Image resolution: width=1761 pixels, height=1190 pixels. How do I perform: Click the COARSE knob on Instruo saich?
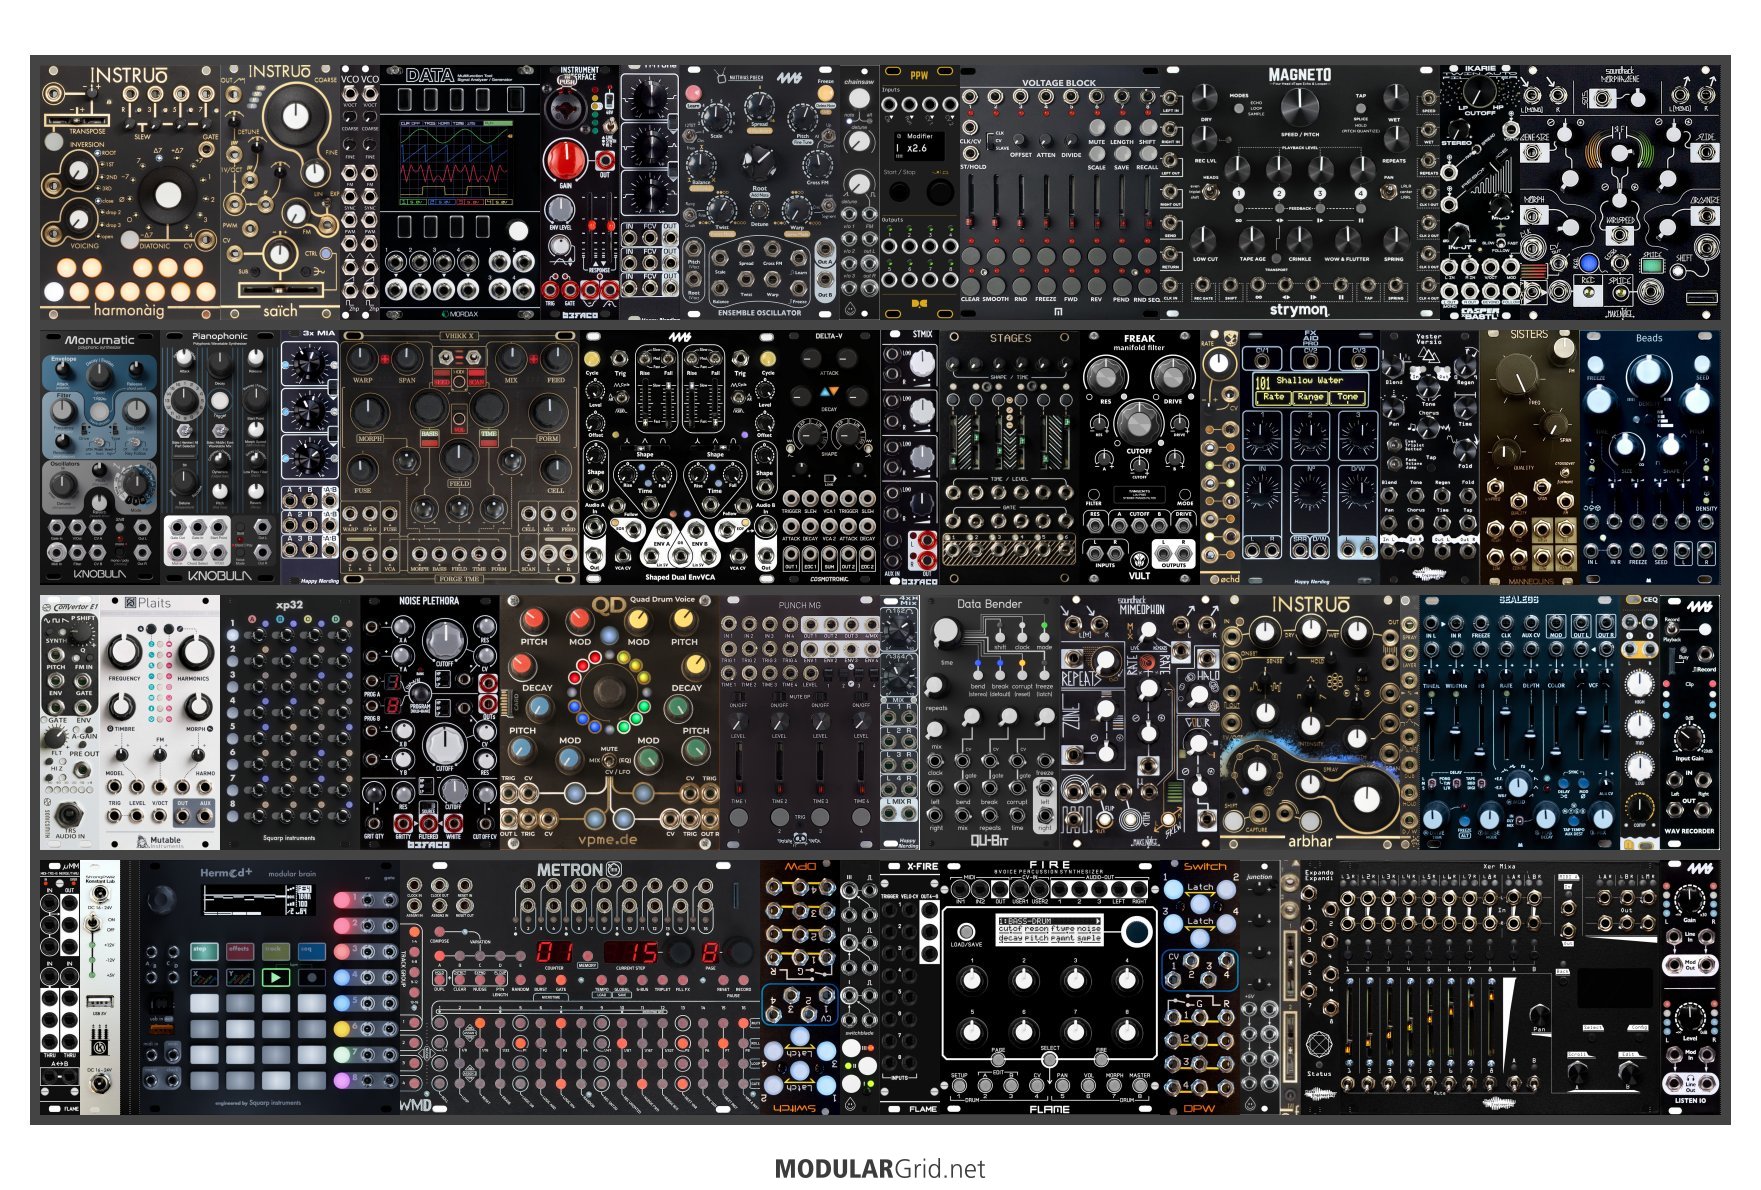[295, 116]
